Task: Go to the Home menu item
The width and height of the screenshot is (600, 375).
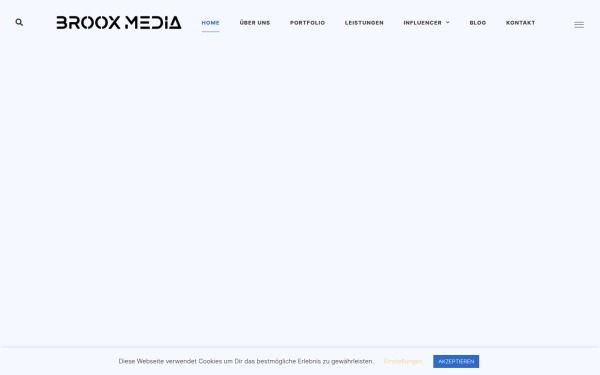Action: pos(210,23)
